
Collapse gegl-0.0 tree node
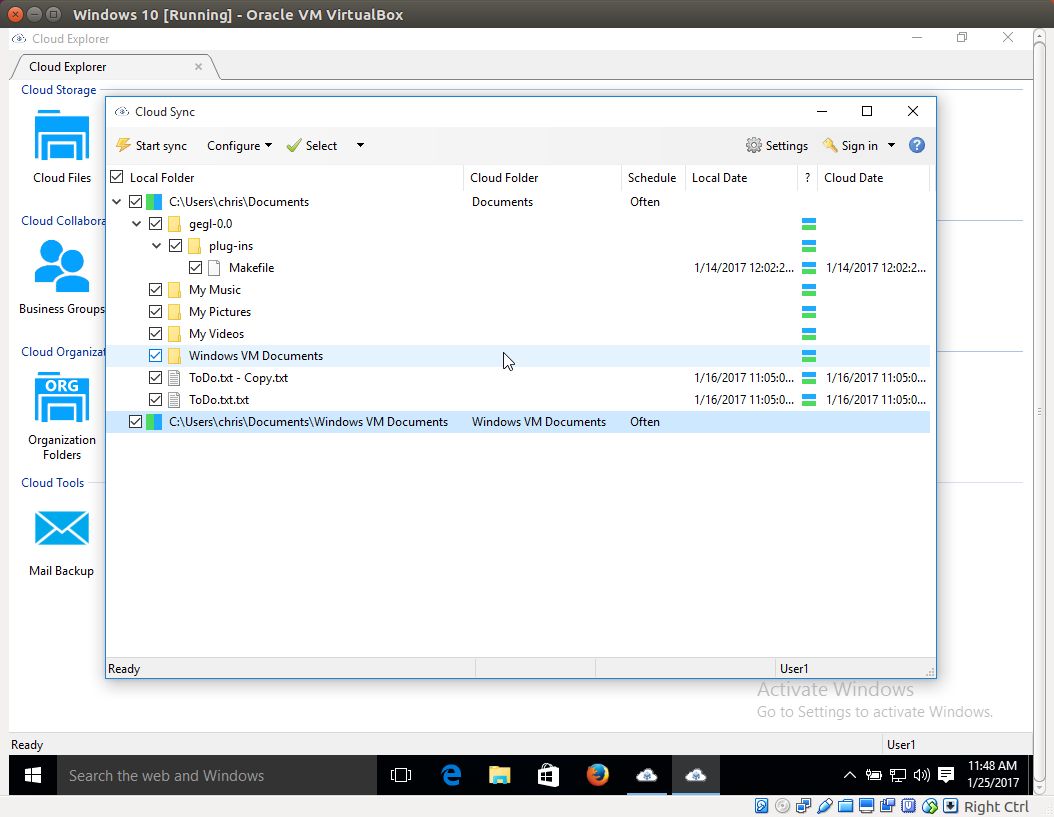coord(136,224)
